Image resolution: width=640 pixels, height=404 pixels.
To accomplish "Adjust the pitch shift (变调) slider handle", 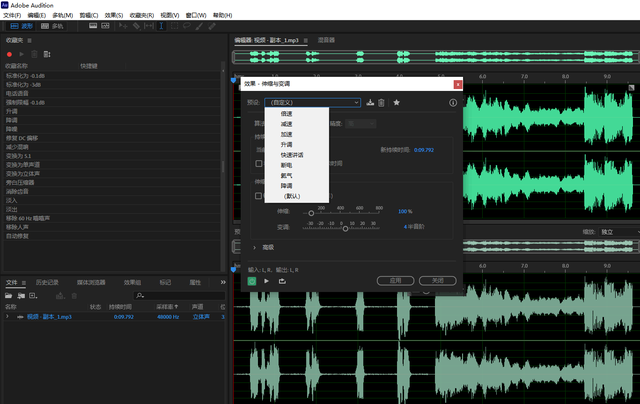I will click(x=345, y=229).
